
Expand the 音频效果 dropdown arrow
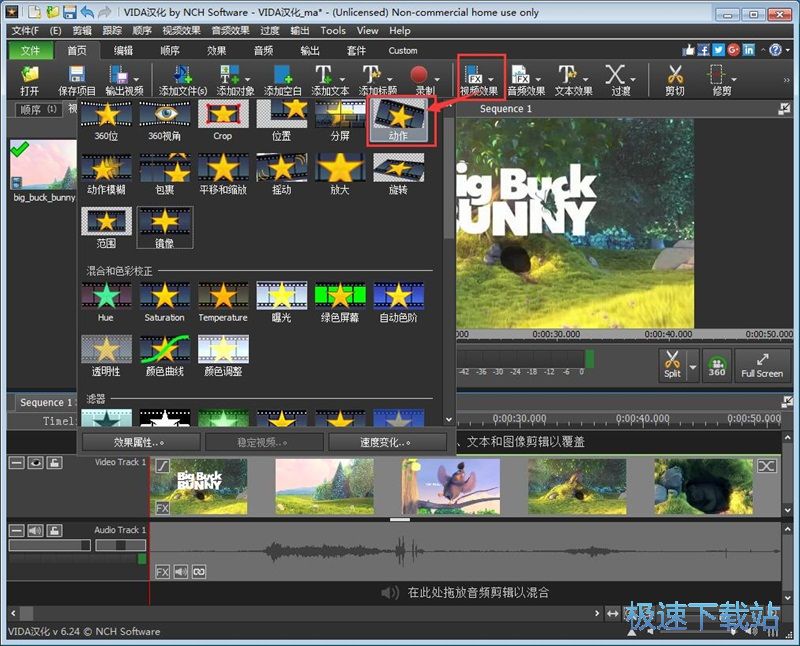pyautogui.click(x=538, y=80)
